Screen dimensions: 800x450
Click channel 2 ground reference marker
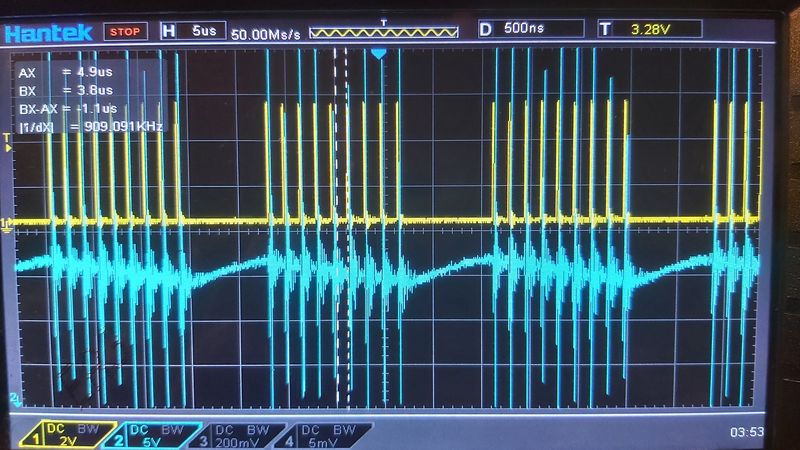[x=15, y=399]
